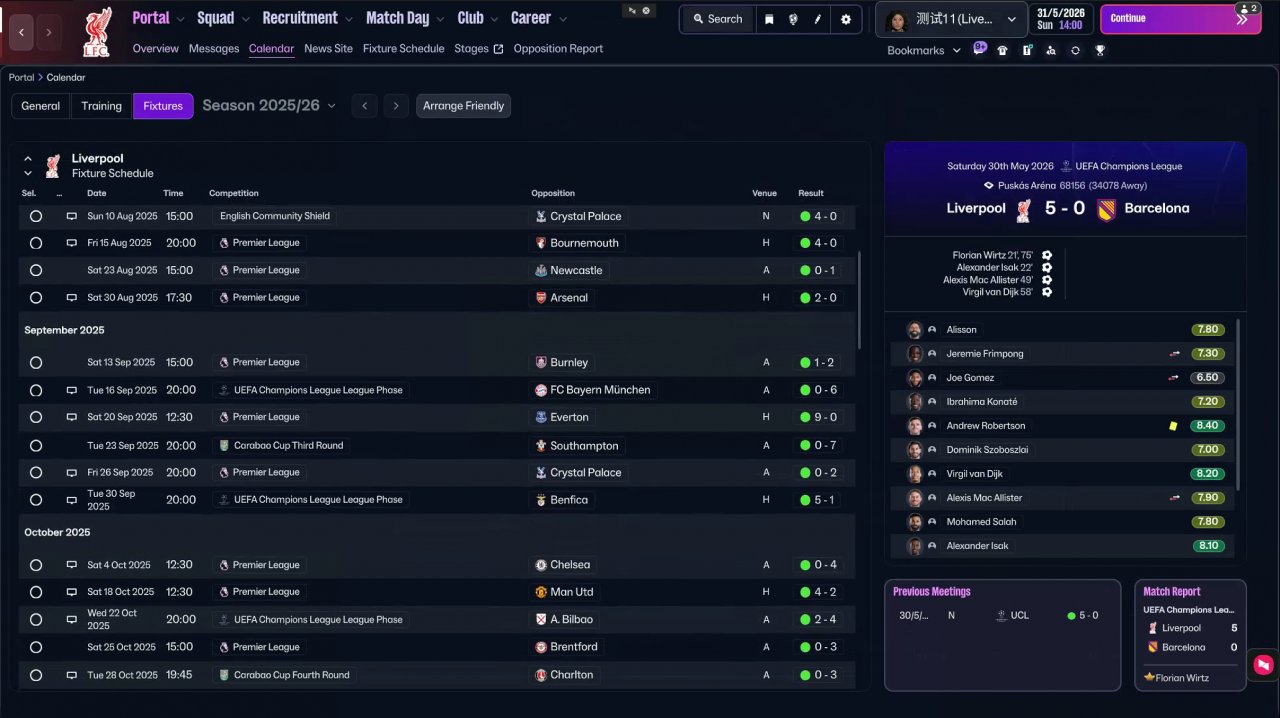Go to previous season arrow button

(x=365, y=106)
